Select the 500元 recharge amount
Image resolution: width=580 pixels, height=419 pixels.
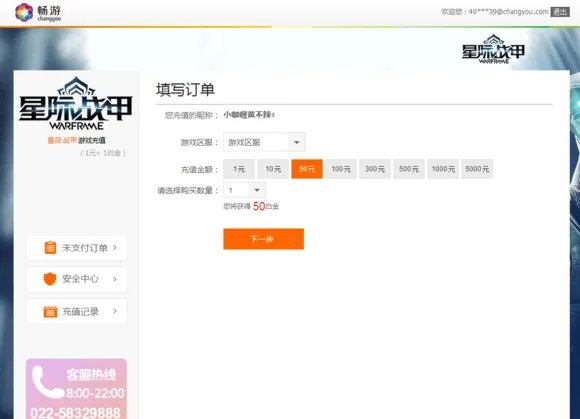coord(409,169)
